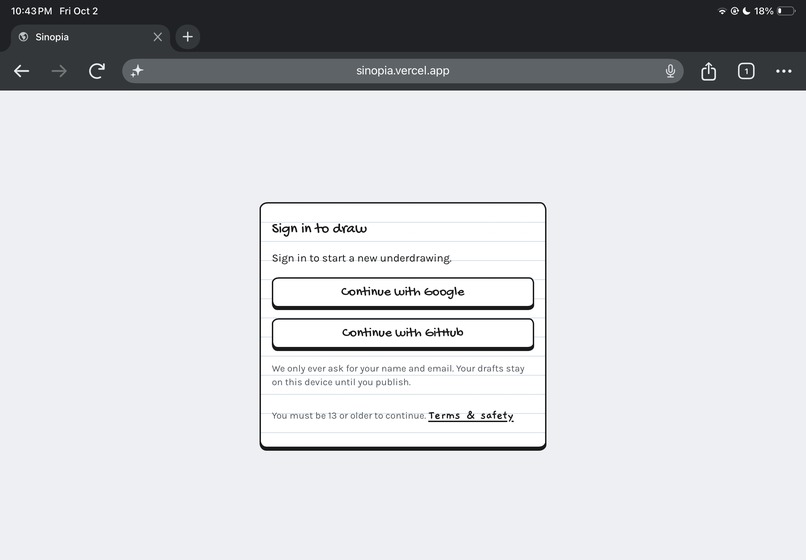This screenshot has width=806, height=560.
Task: Reload the Sinopia page
Action: tap(97, 71)
